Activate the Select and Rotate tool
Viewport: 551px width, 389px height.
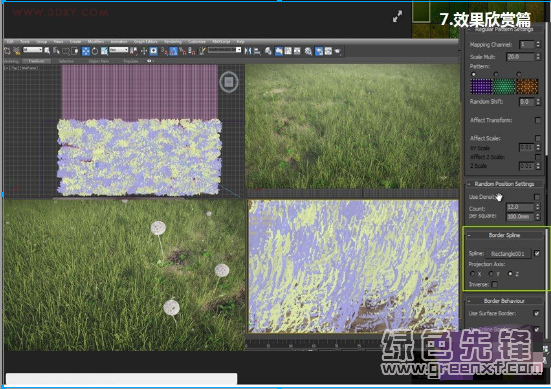[95, 51]
